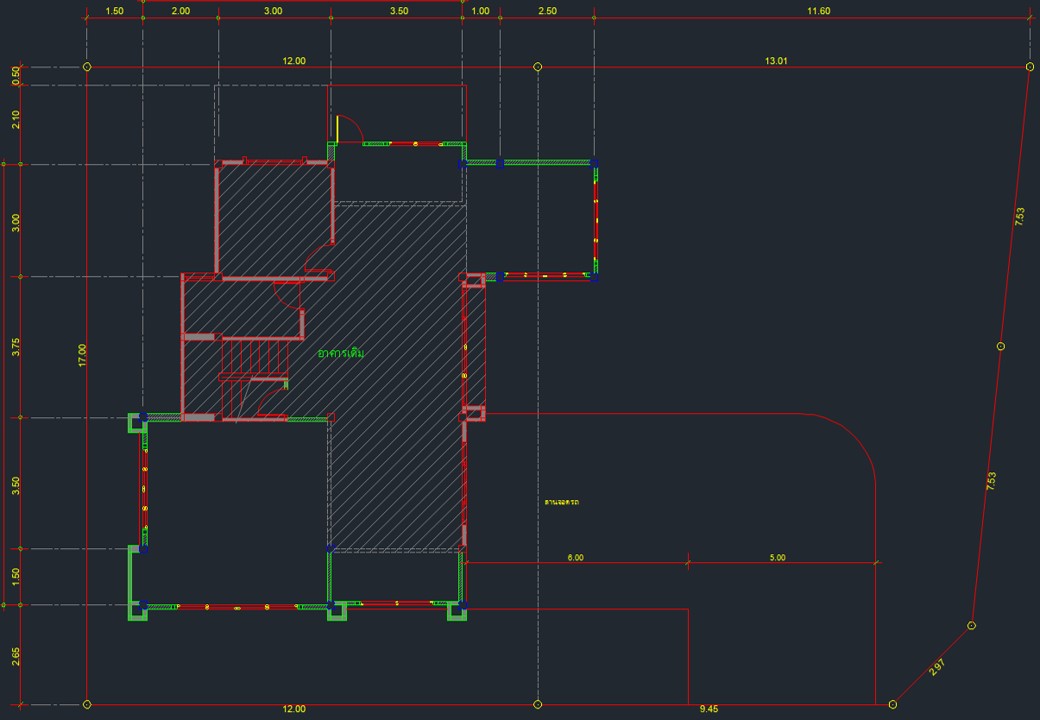Select the 0.50 vertical dimension label
The height and width of the screenshot is (720, 1040).
click(15, 74)
